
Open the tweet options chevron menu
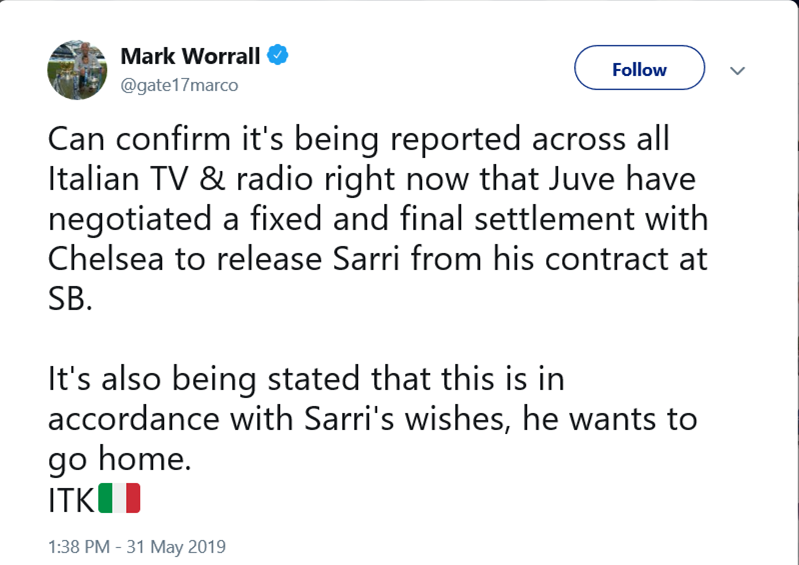(x=737, y=70)
